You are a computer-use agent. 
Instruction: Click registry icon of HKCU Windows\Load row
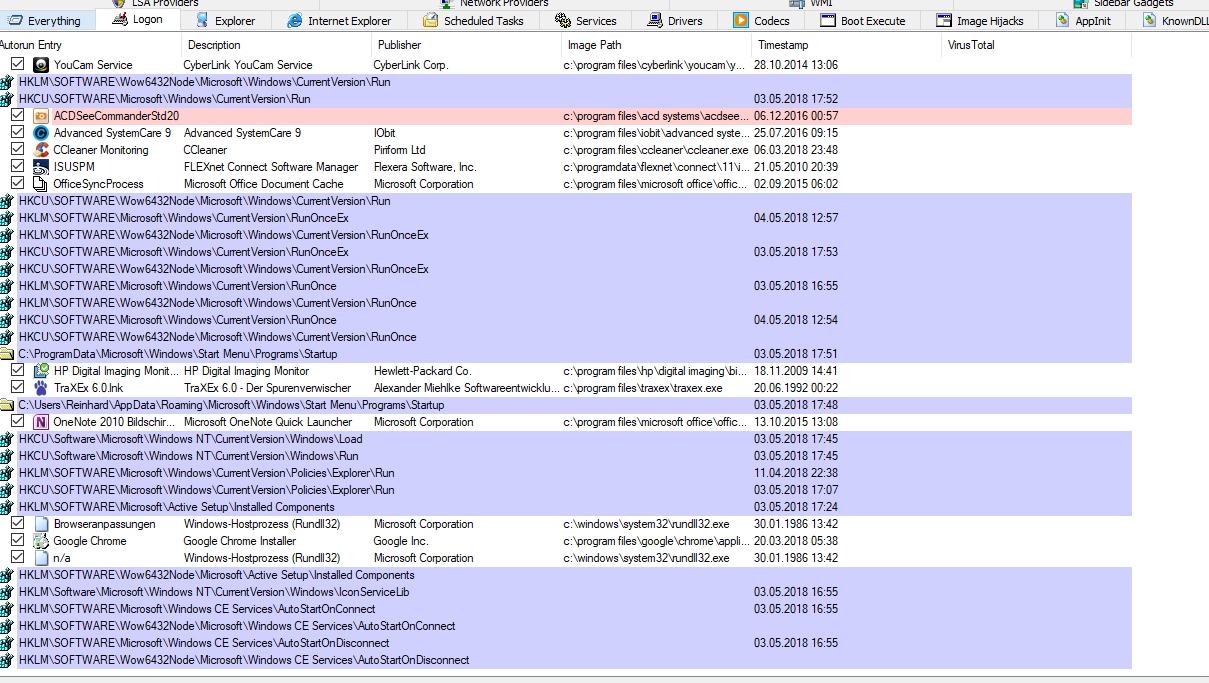[x=7, y=439]
